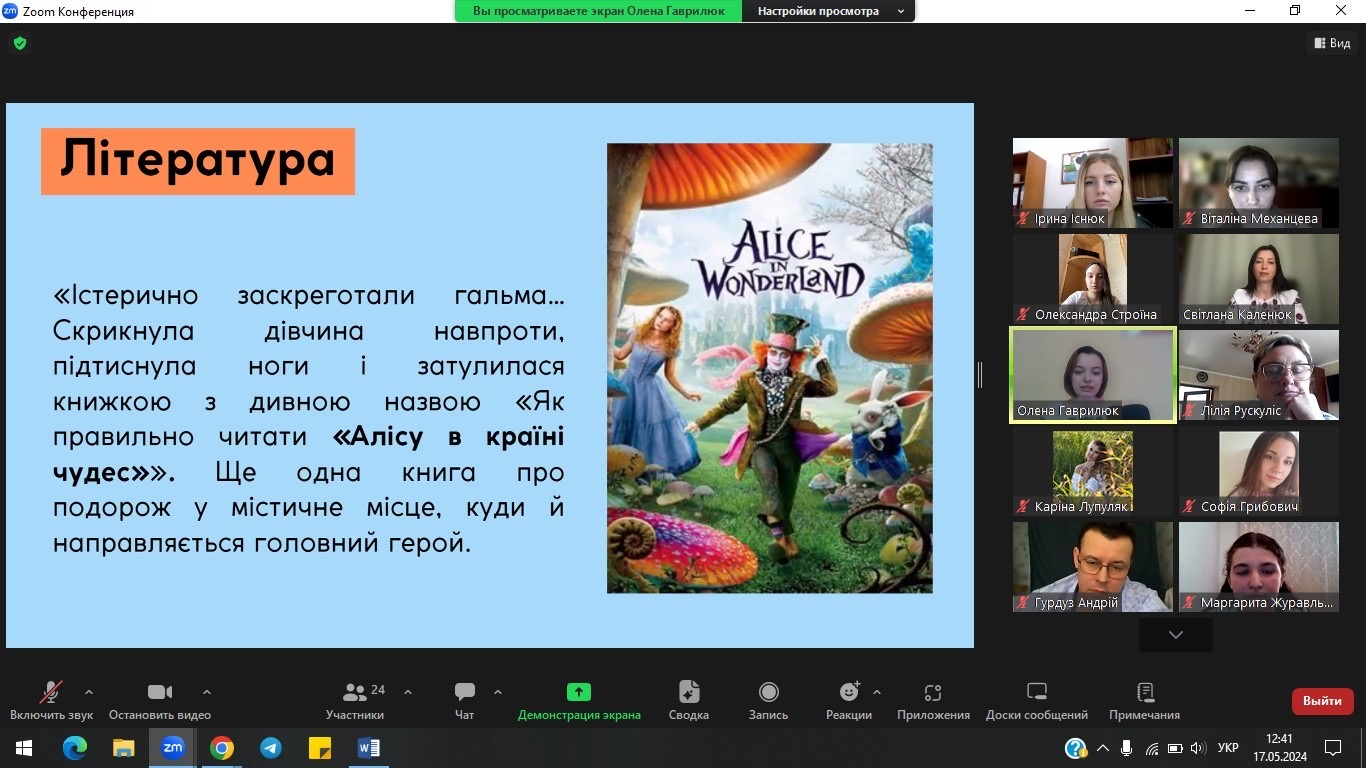Open the Участники participants panel
1366x768 pixels.
pyautogui.click(x=355, y=700)
